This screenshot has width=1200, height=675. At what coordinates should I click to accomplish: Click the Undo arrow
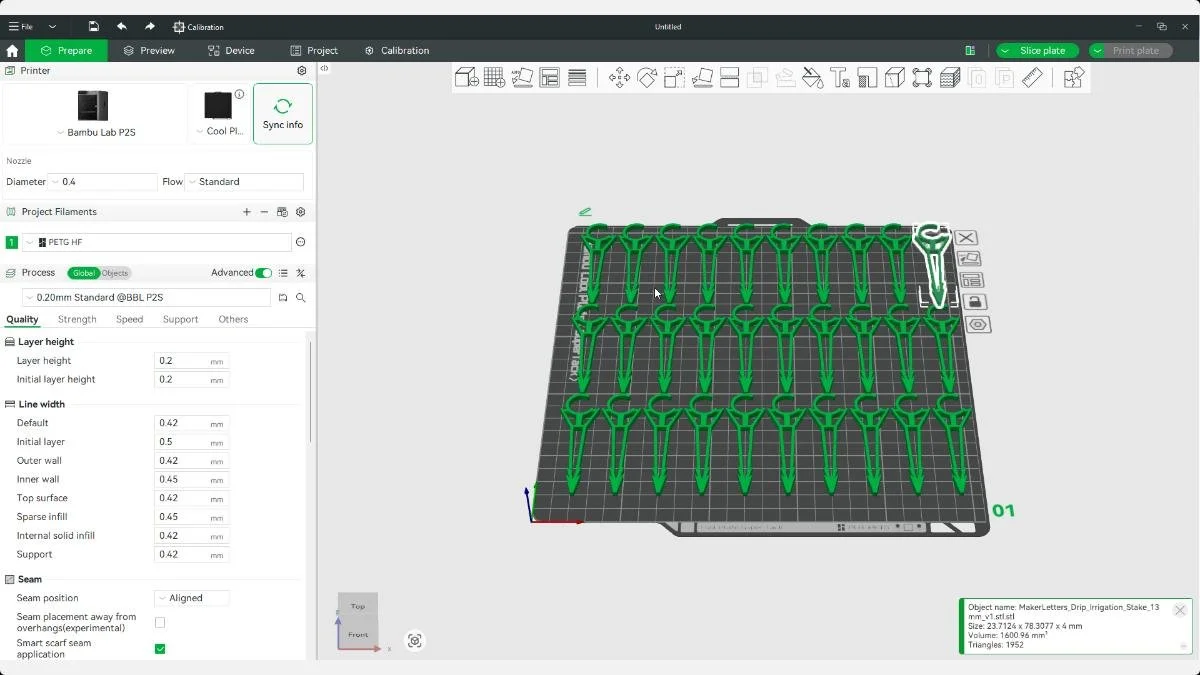[x=121, y=27]
